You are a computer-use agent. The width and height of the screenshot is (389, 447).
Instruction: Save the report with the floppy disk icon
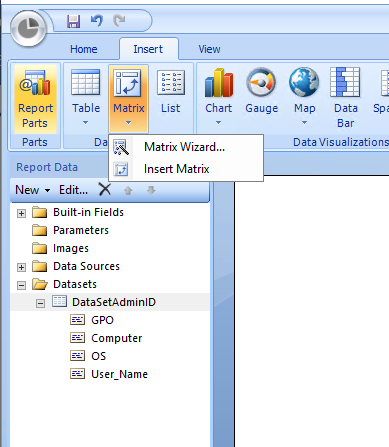73,21
